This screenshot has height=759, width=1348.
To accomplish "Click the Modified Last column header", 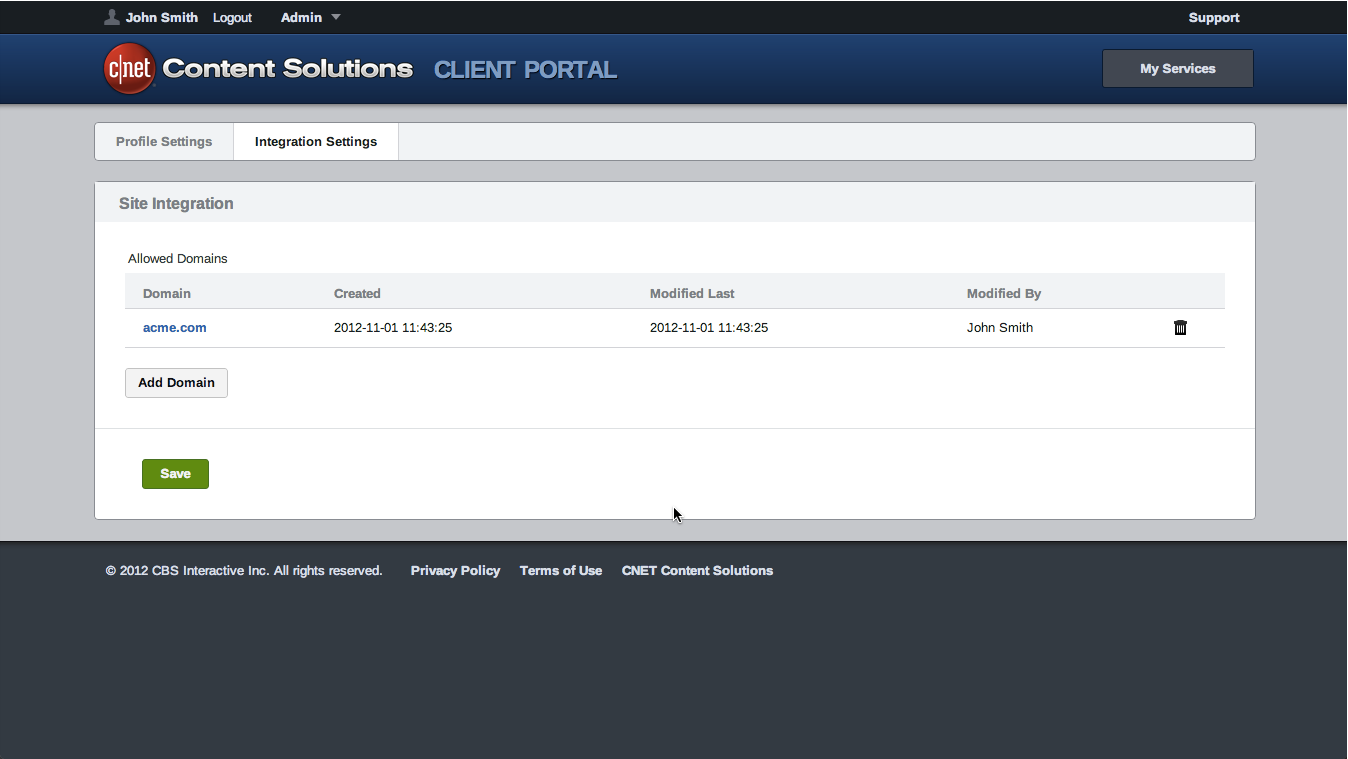I will click(x=692, y=294).
